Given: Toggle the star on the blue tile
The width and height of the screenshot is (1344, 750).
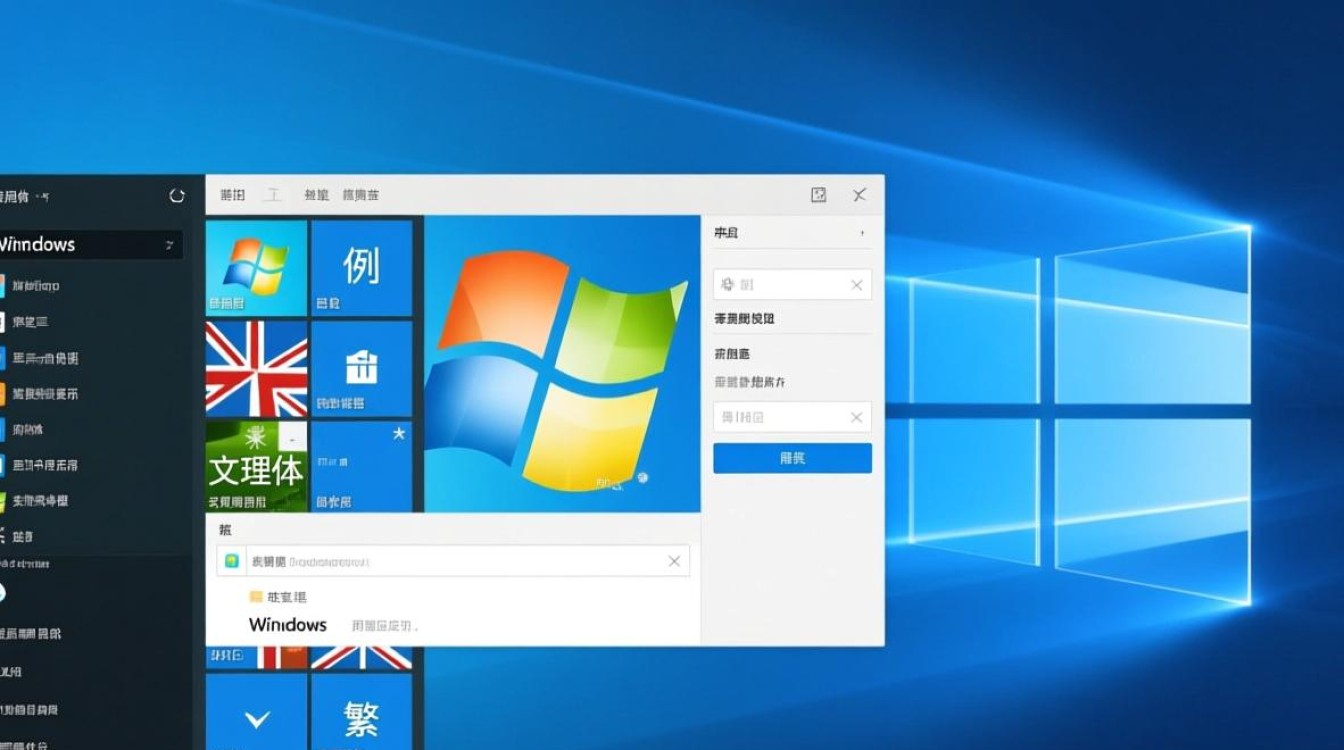Looking at the screenshot, I should (399, 435).
